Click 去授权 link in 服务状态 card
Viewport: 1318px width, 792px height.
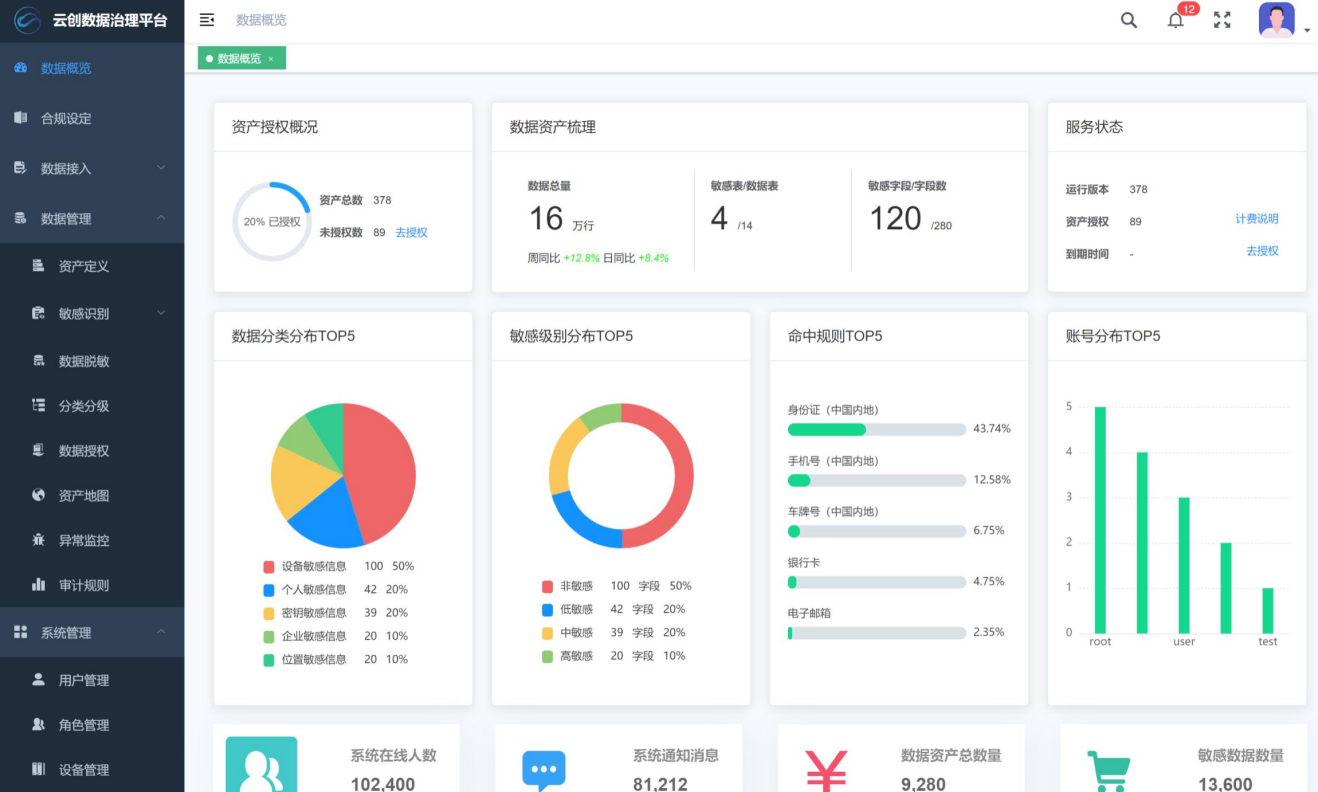click(1262, 251)
